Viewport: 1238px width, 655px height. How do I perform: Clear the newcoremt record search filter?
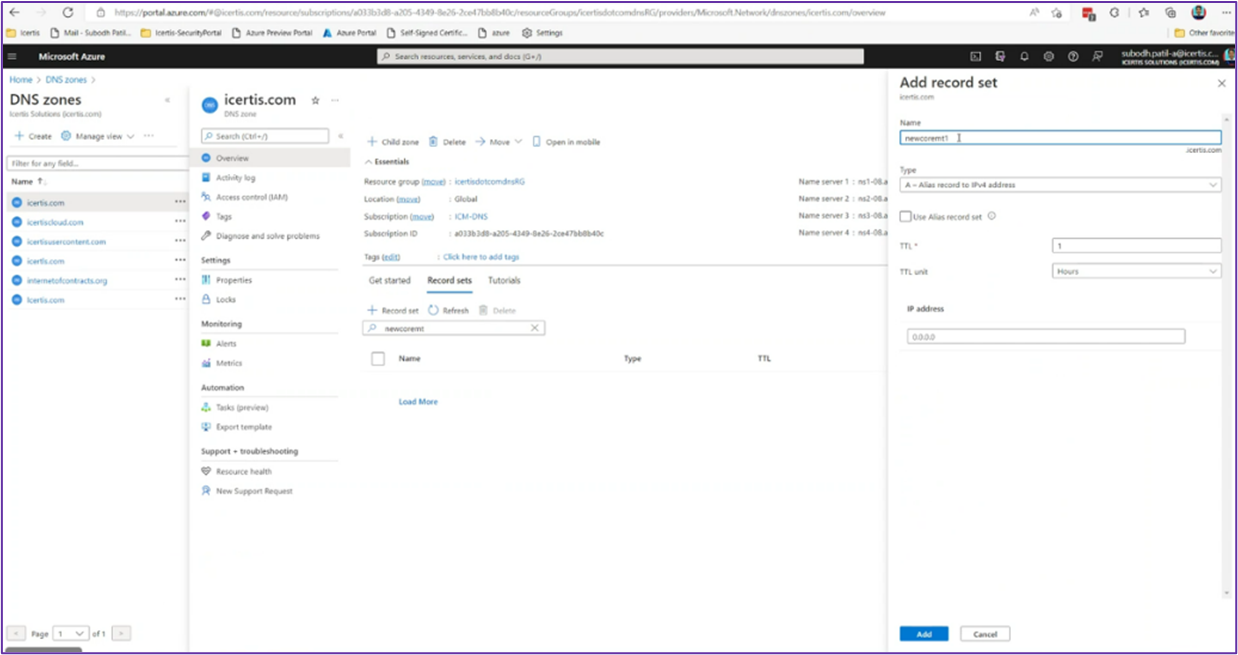(x=534, y=328)
